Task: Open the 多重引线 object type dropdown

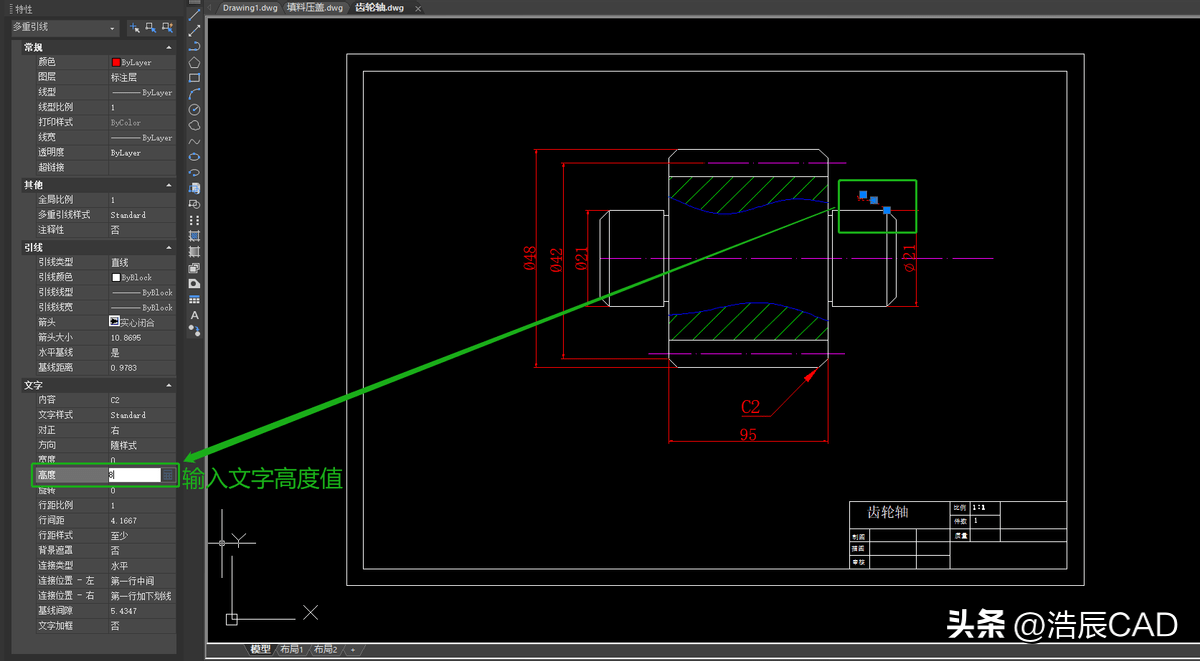Action: 65,28
